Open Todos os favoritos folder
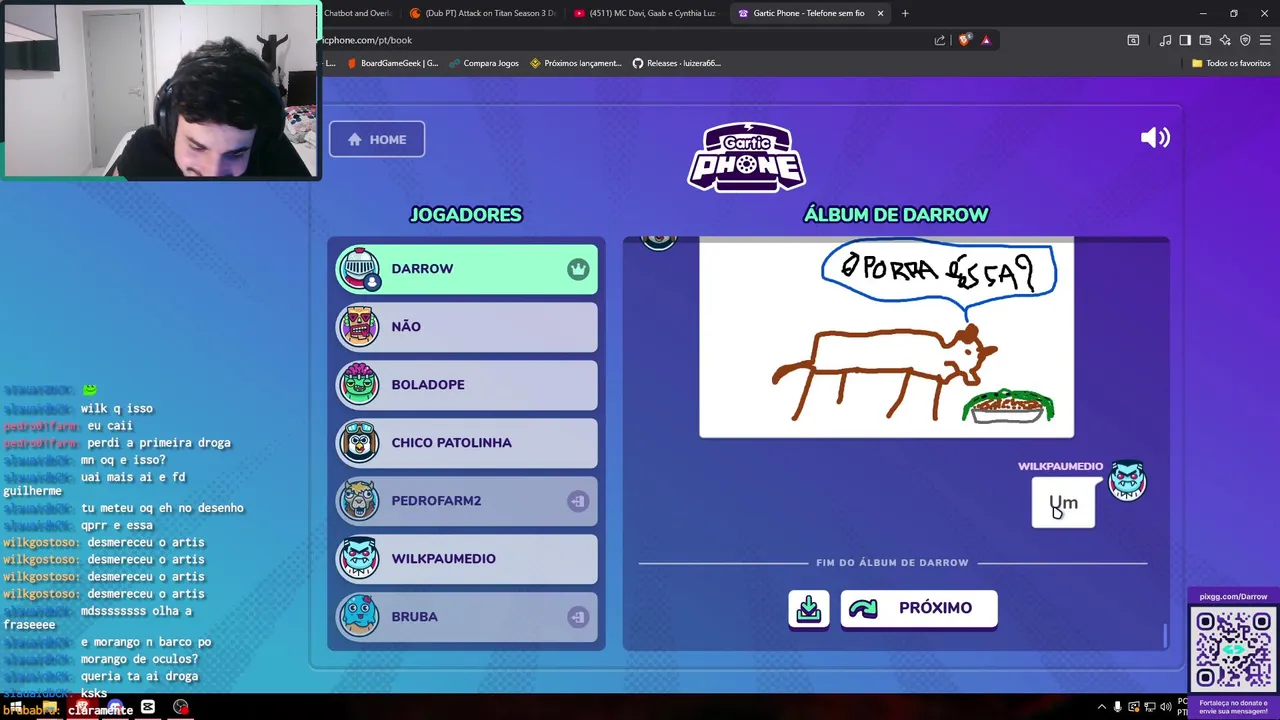 pos(1231,63)
